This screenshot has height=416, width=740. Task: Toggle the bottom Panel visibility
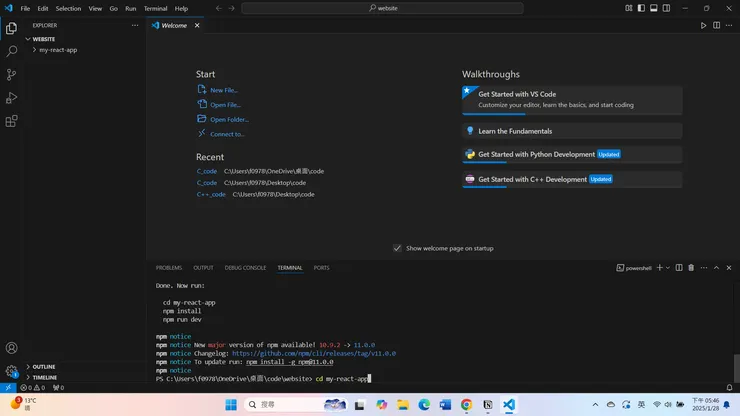pos(654,8)
